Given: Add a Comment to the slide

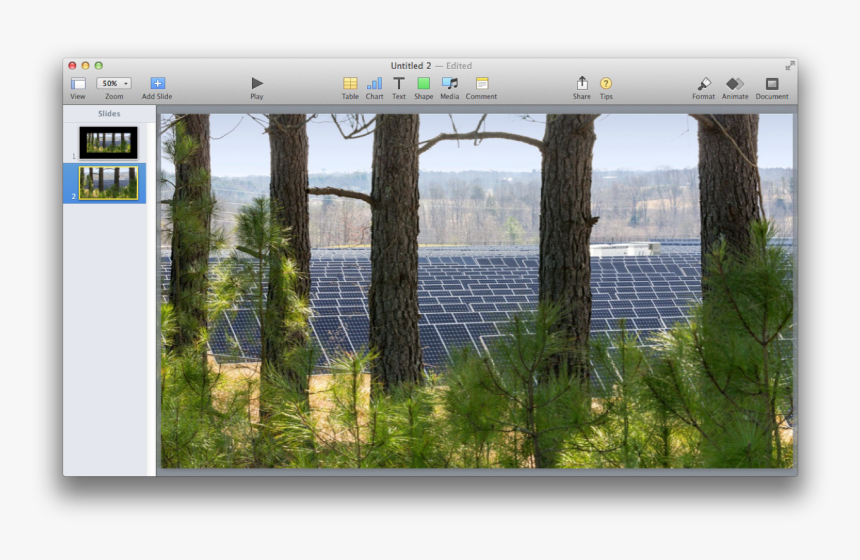Looking at the screenshot, I should click(x=481, y=84).
